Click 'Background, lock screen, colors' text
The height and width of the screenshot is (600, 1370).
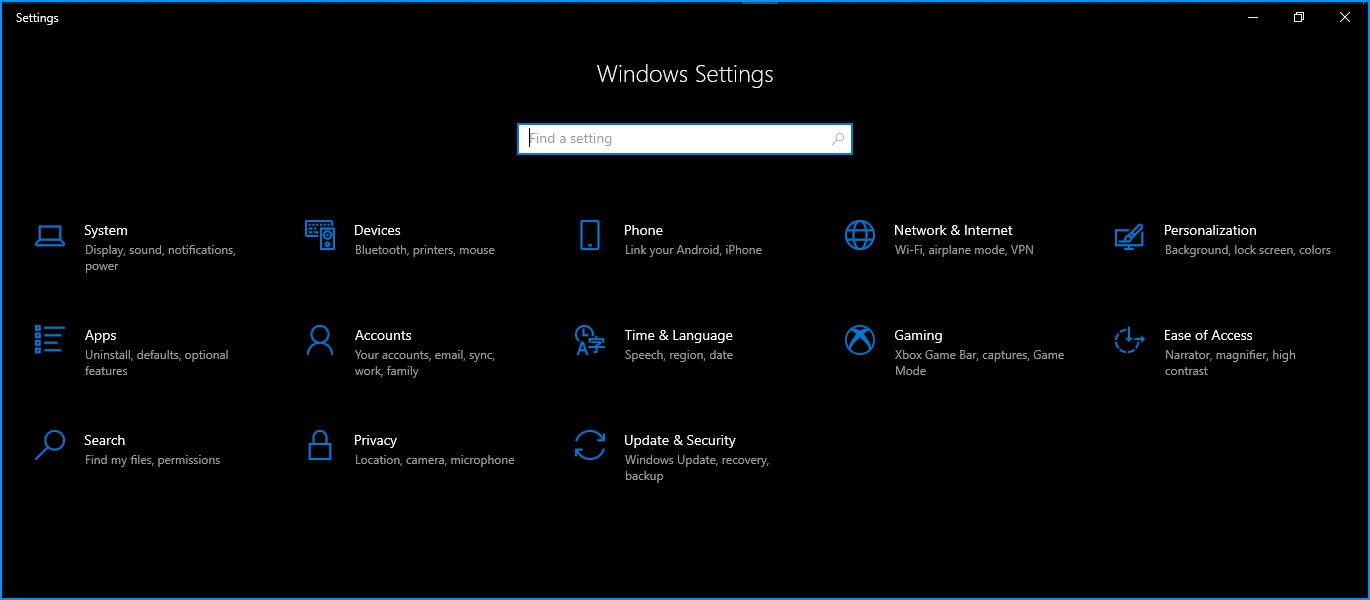[1248, 250]
